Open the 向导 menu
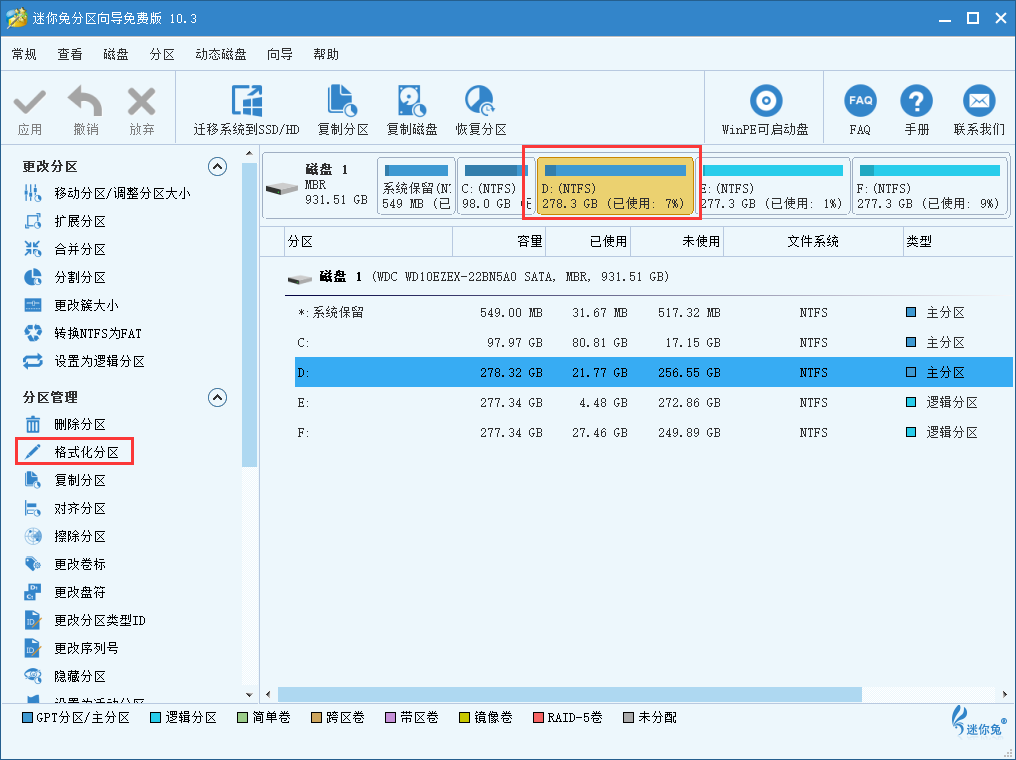The width and height of the screenshot is (1016, 760). pos(280,54)
